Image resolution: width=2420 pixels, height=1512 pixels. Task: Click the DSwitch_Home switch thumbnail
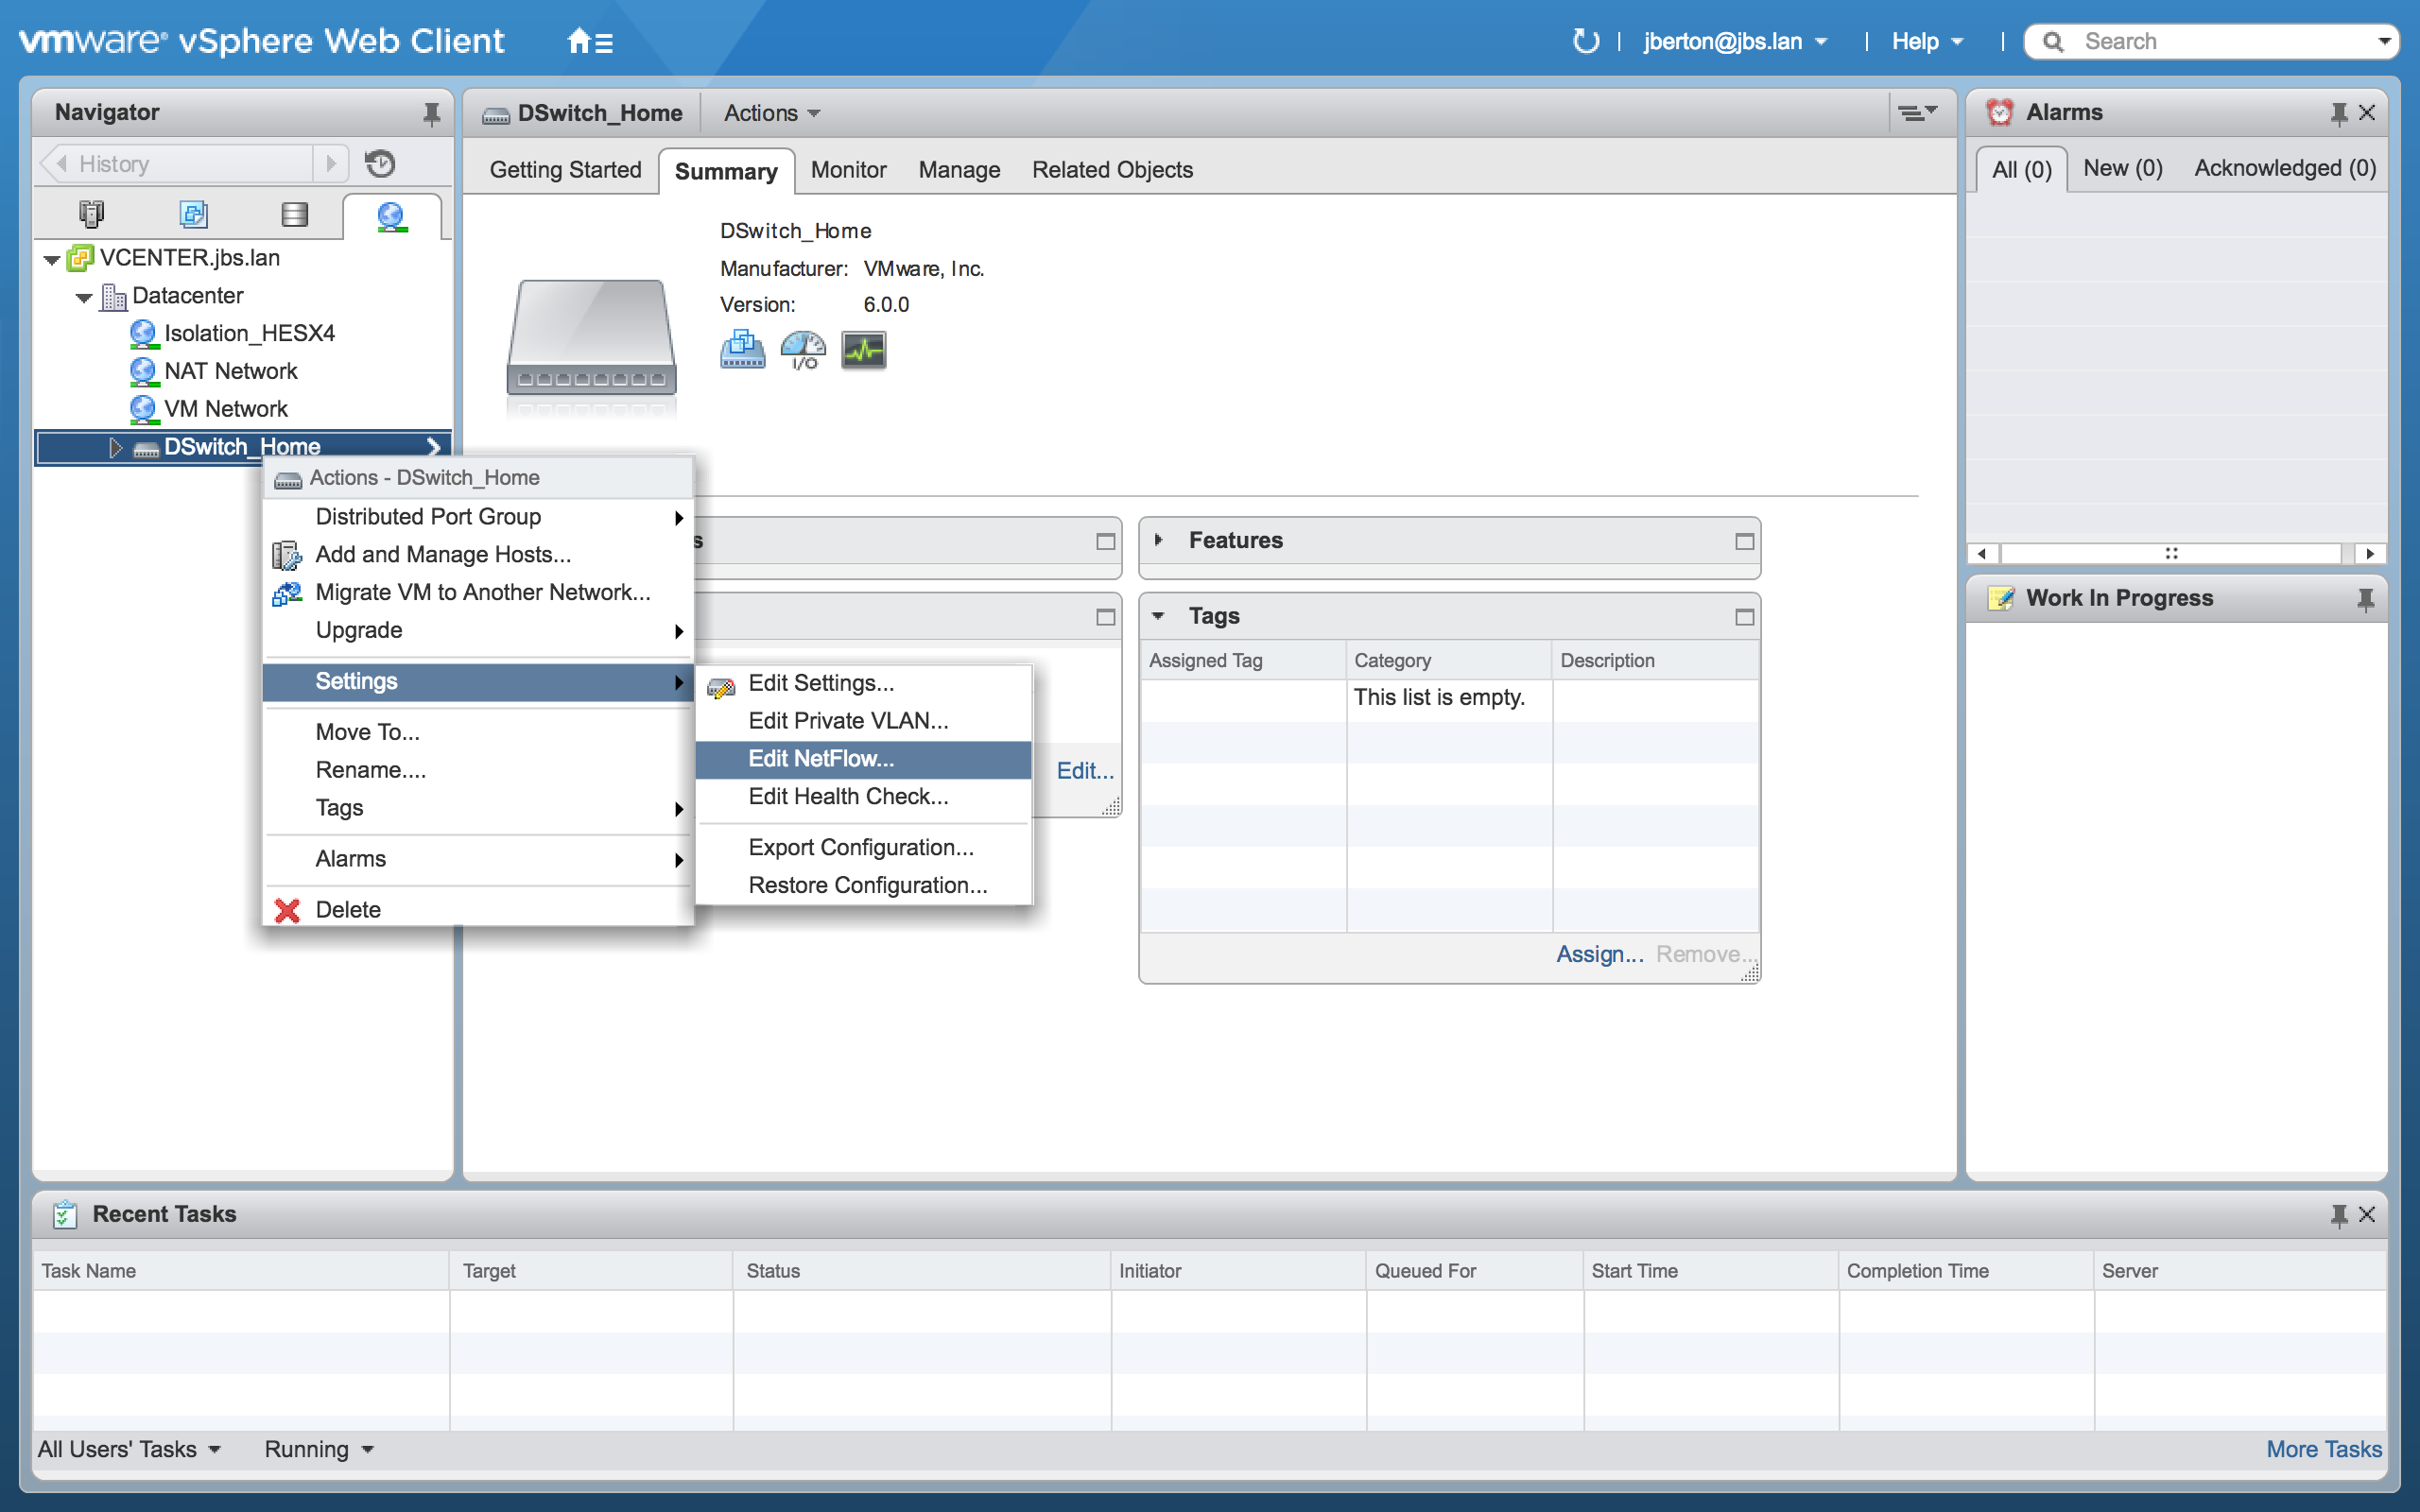(592, 338)
